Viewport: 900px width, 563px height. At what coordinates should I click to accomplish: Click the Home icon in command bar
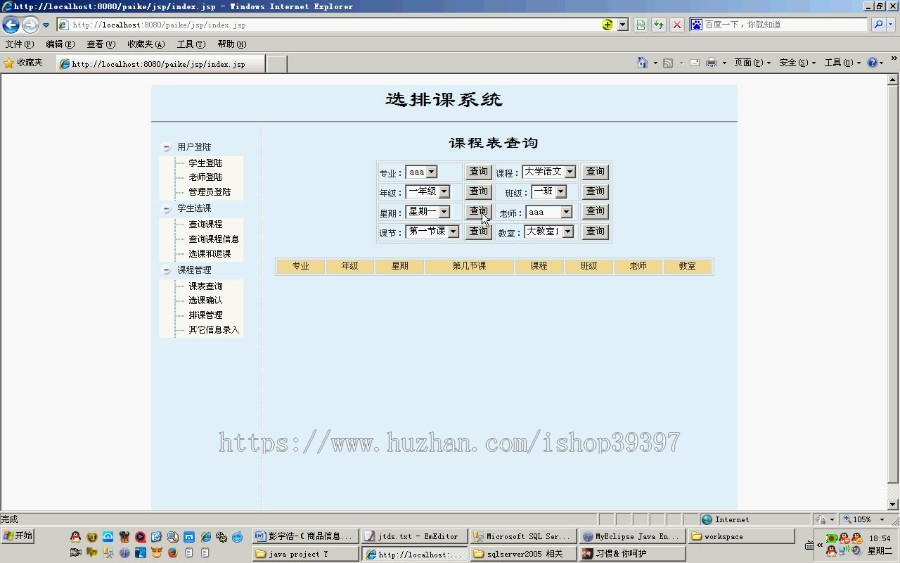(642, 63)
